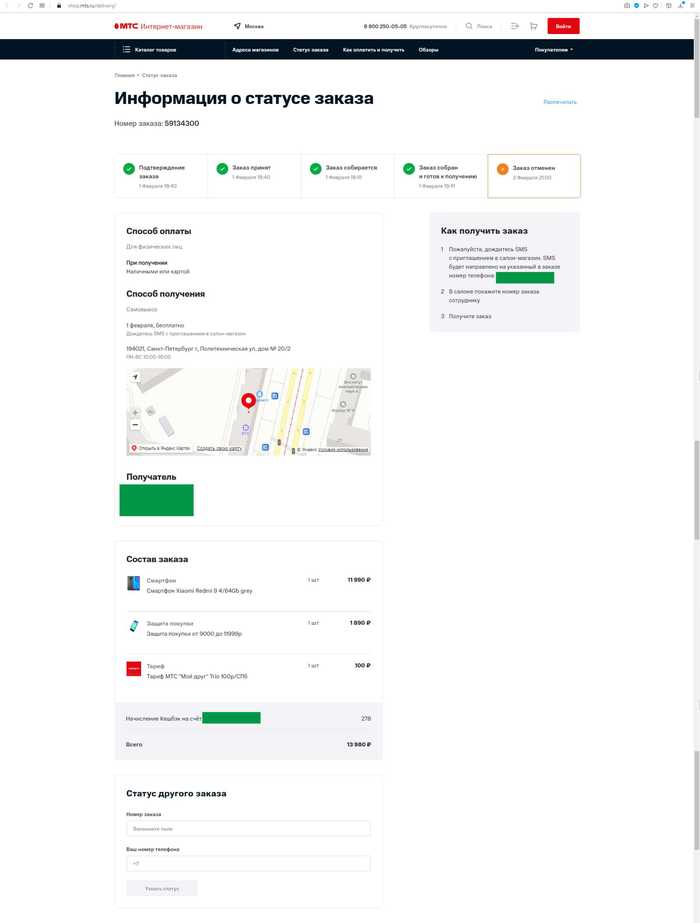The width and height of the screenshot is (700, 923).
Task: Click the green check icon on Подтверждение заказа
Action: [x=127, y=166]
